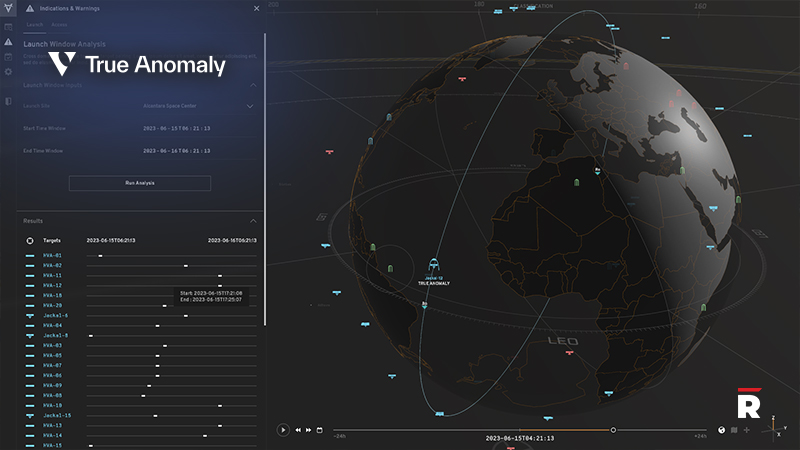Open the calendar schedule sidebar icon

(8, 57)
